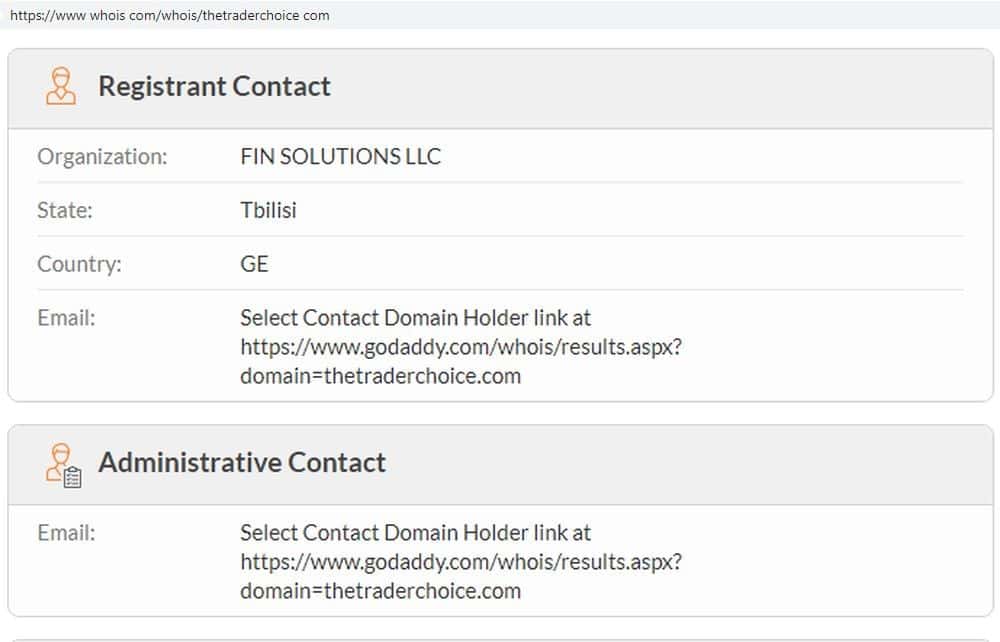Click Administrative 'Select Contact Domain Holder link at' text
The height and width of the screenshot is (642, 1000).
pyautogui.click(x=415, y=533)
